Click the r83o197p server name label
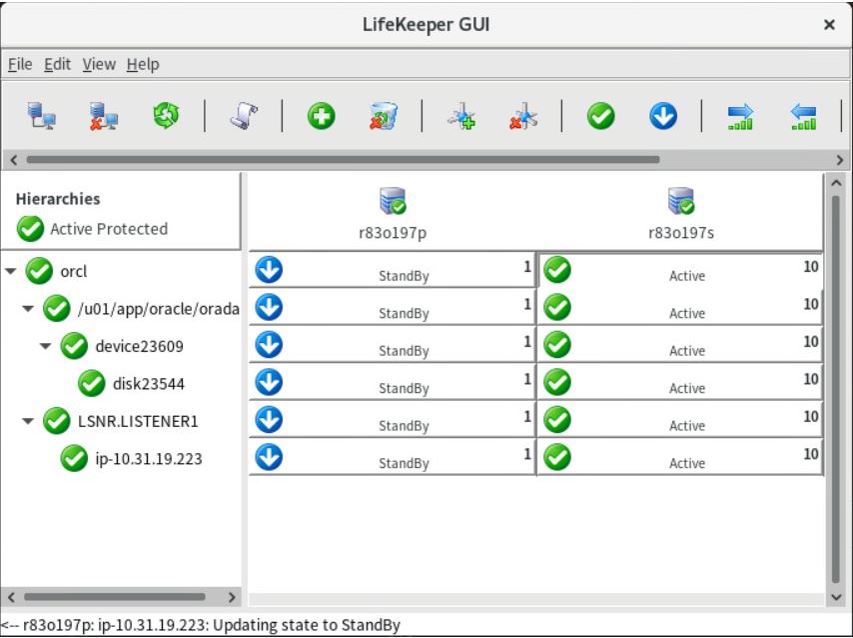 [393, 233]
